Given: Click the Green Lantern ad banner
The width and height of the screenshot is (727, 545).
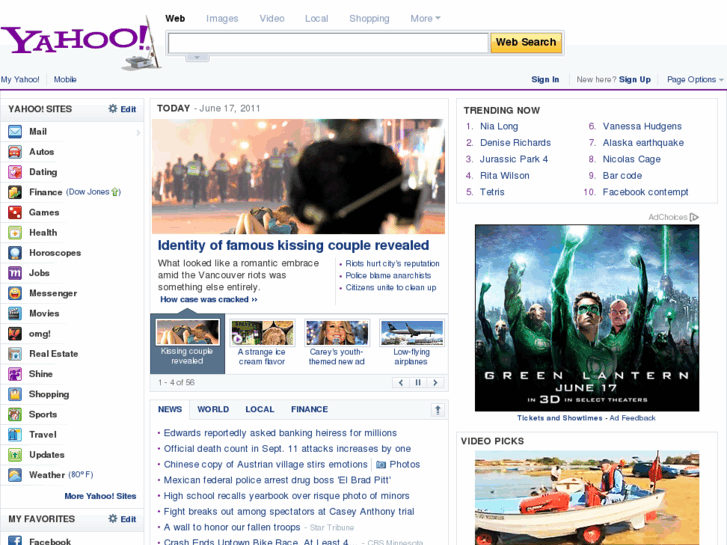Looking at the screenshot, I should click(587, 318).
